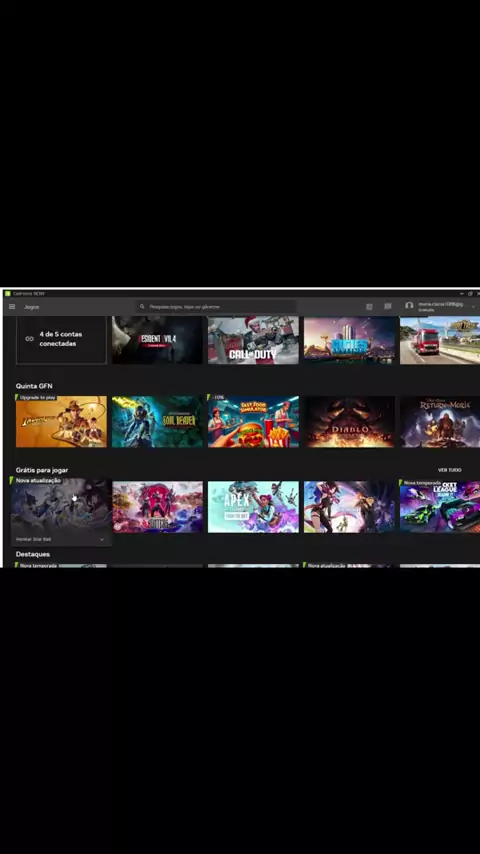Open the Jogos section

point(31,307)
